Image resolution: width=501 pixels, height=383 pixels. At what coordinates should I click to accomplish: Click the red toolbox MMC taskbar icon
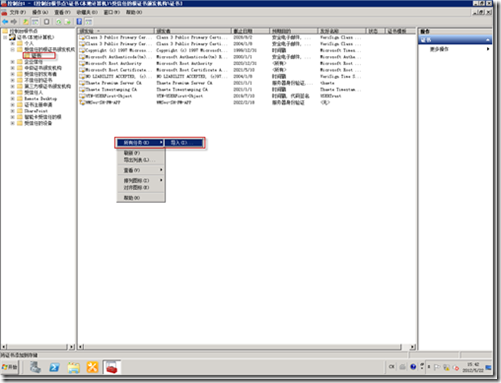(x=112, y=367)
